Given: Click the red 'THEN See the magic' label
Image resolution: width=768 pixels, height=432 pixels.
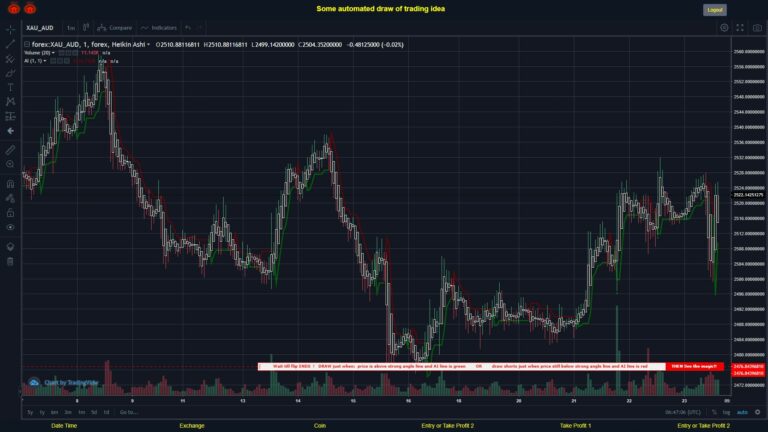Looking at the screenshot, I should tap(694, 366).
